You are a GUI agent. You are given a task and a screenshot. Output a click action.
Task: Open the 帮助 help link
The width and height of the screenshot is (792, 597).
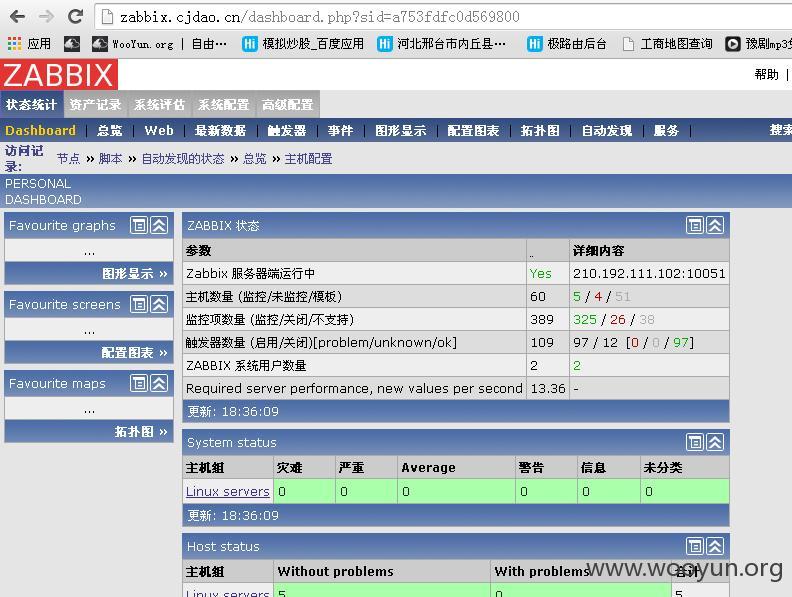point(766,75)
